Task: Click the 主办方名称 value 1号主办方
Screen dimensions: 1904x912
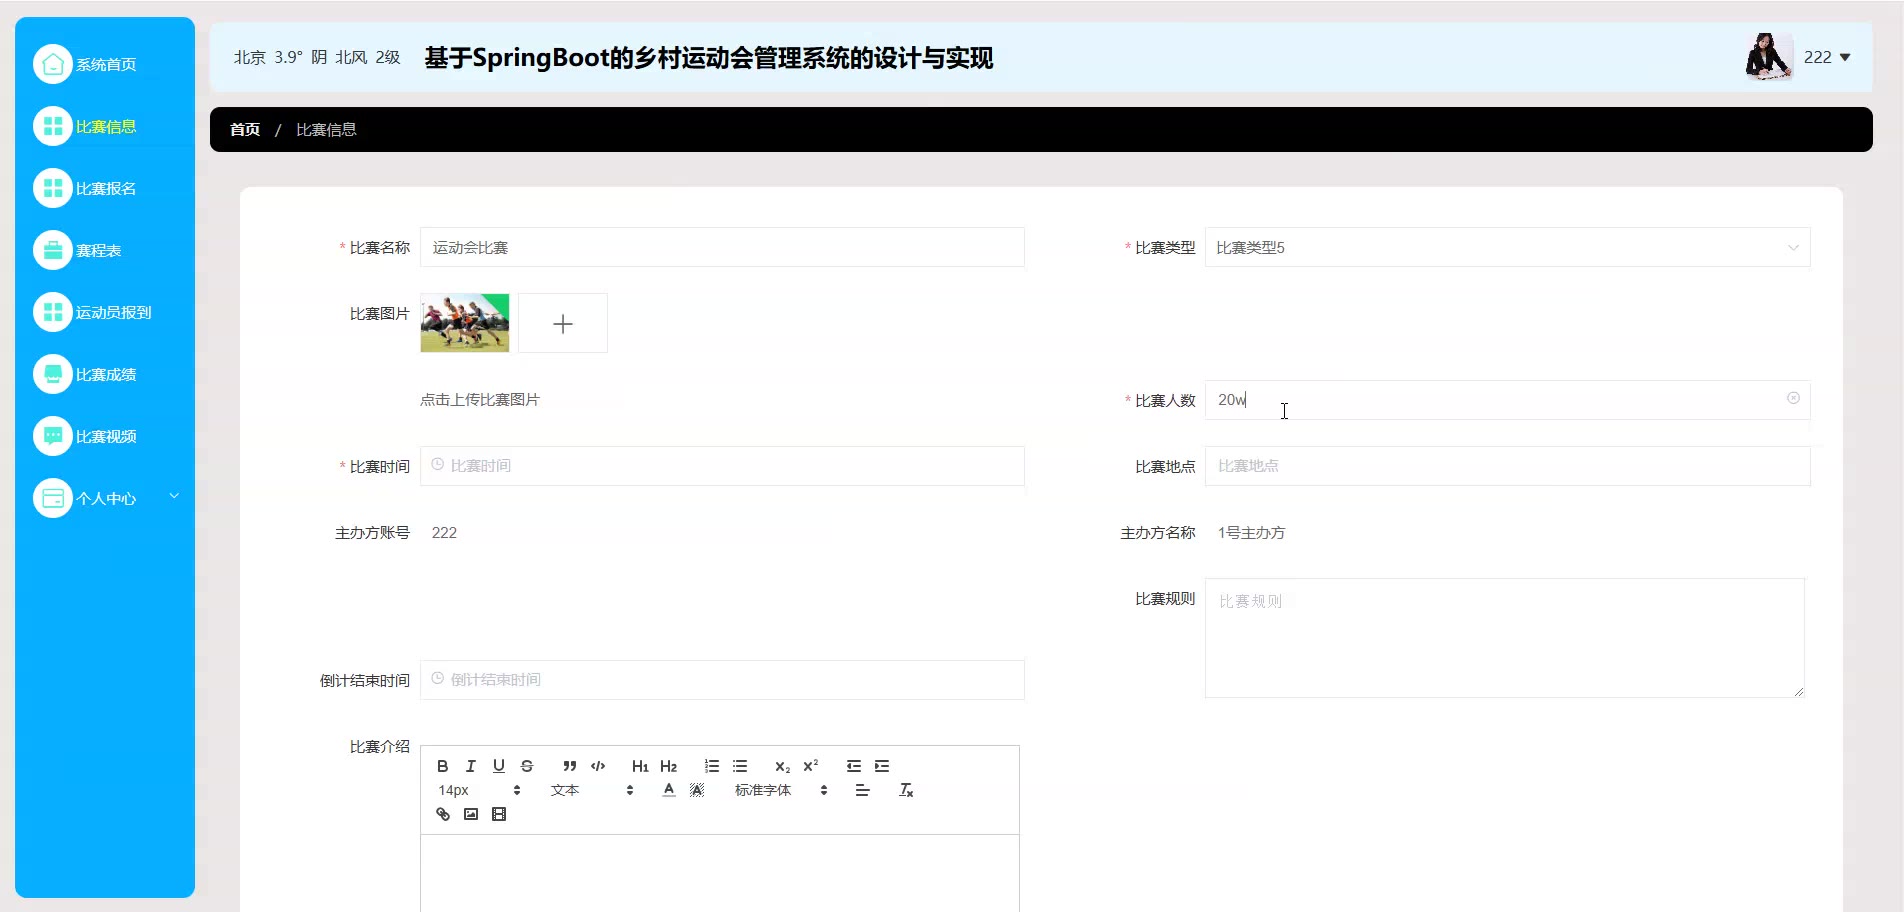Action: 1251,533
